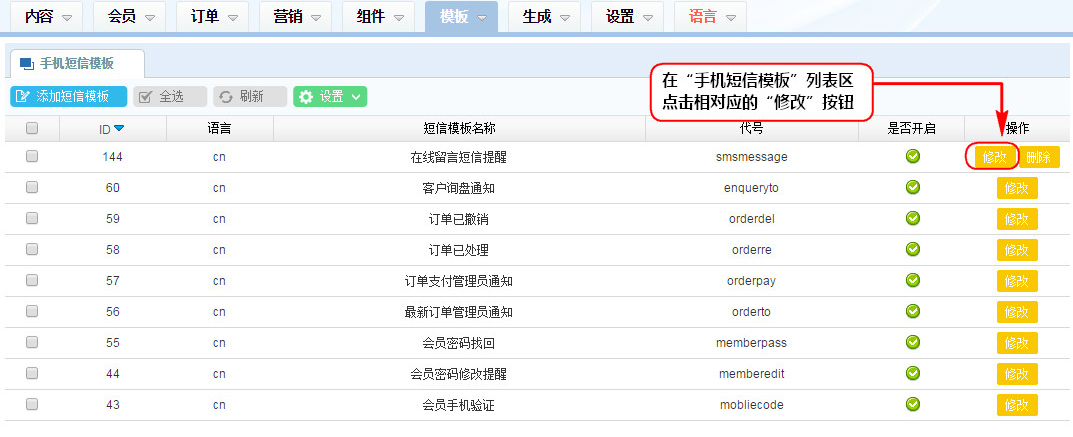Click the green status icon for mobliecode row

912,404
